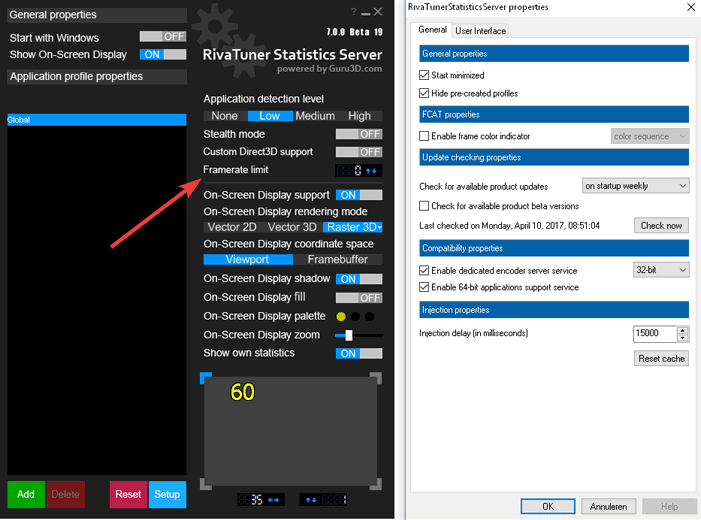This screenshot has height=520, width=701.
Task: Click the Reset cache button
Action: pos(661,359)
